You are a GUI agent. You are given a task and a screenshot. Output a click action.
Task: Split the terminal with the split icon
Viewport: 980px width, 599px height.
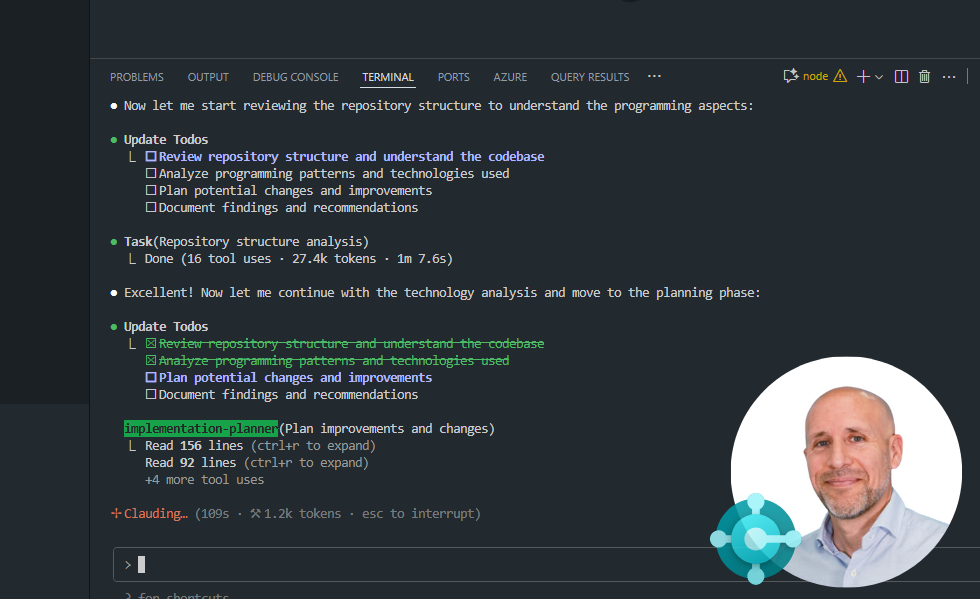pos(901,77)
